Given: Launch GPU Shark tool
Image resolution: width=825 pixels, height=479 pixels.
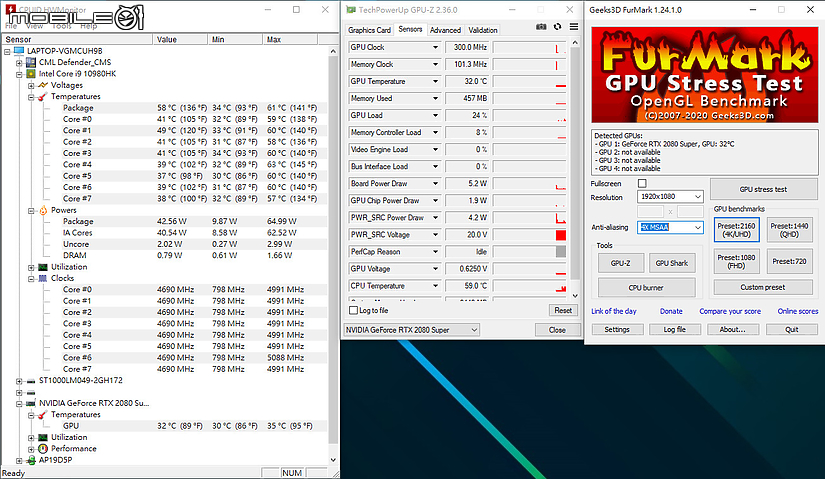Looking at the screenshot, I should coord(671,263).
